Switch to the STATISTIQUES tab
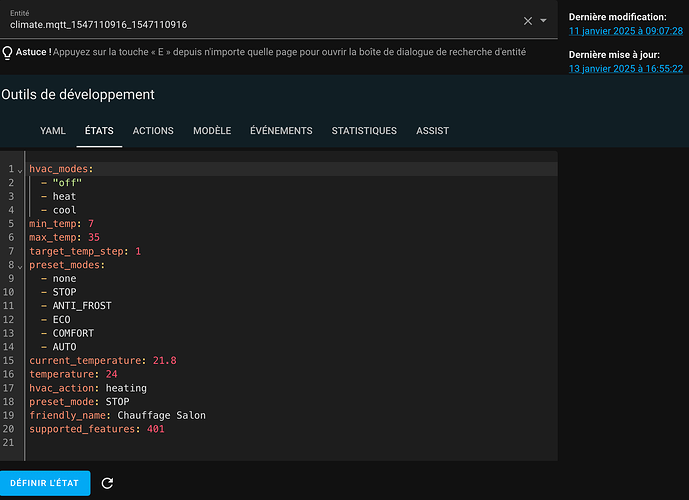The image size is (689, 500). [364, 131]
